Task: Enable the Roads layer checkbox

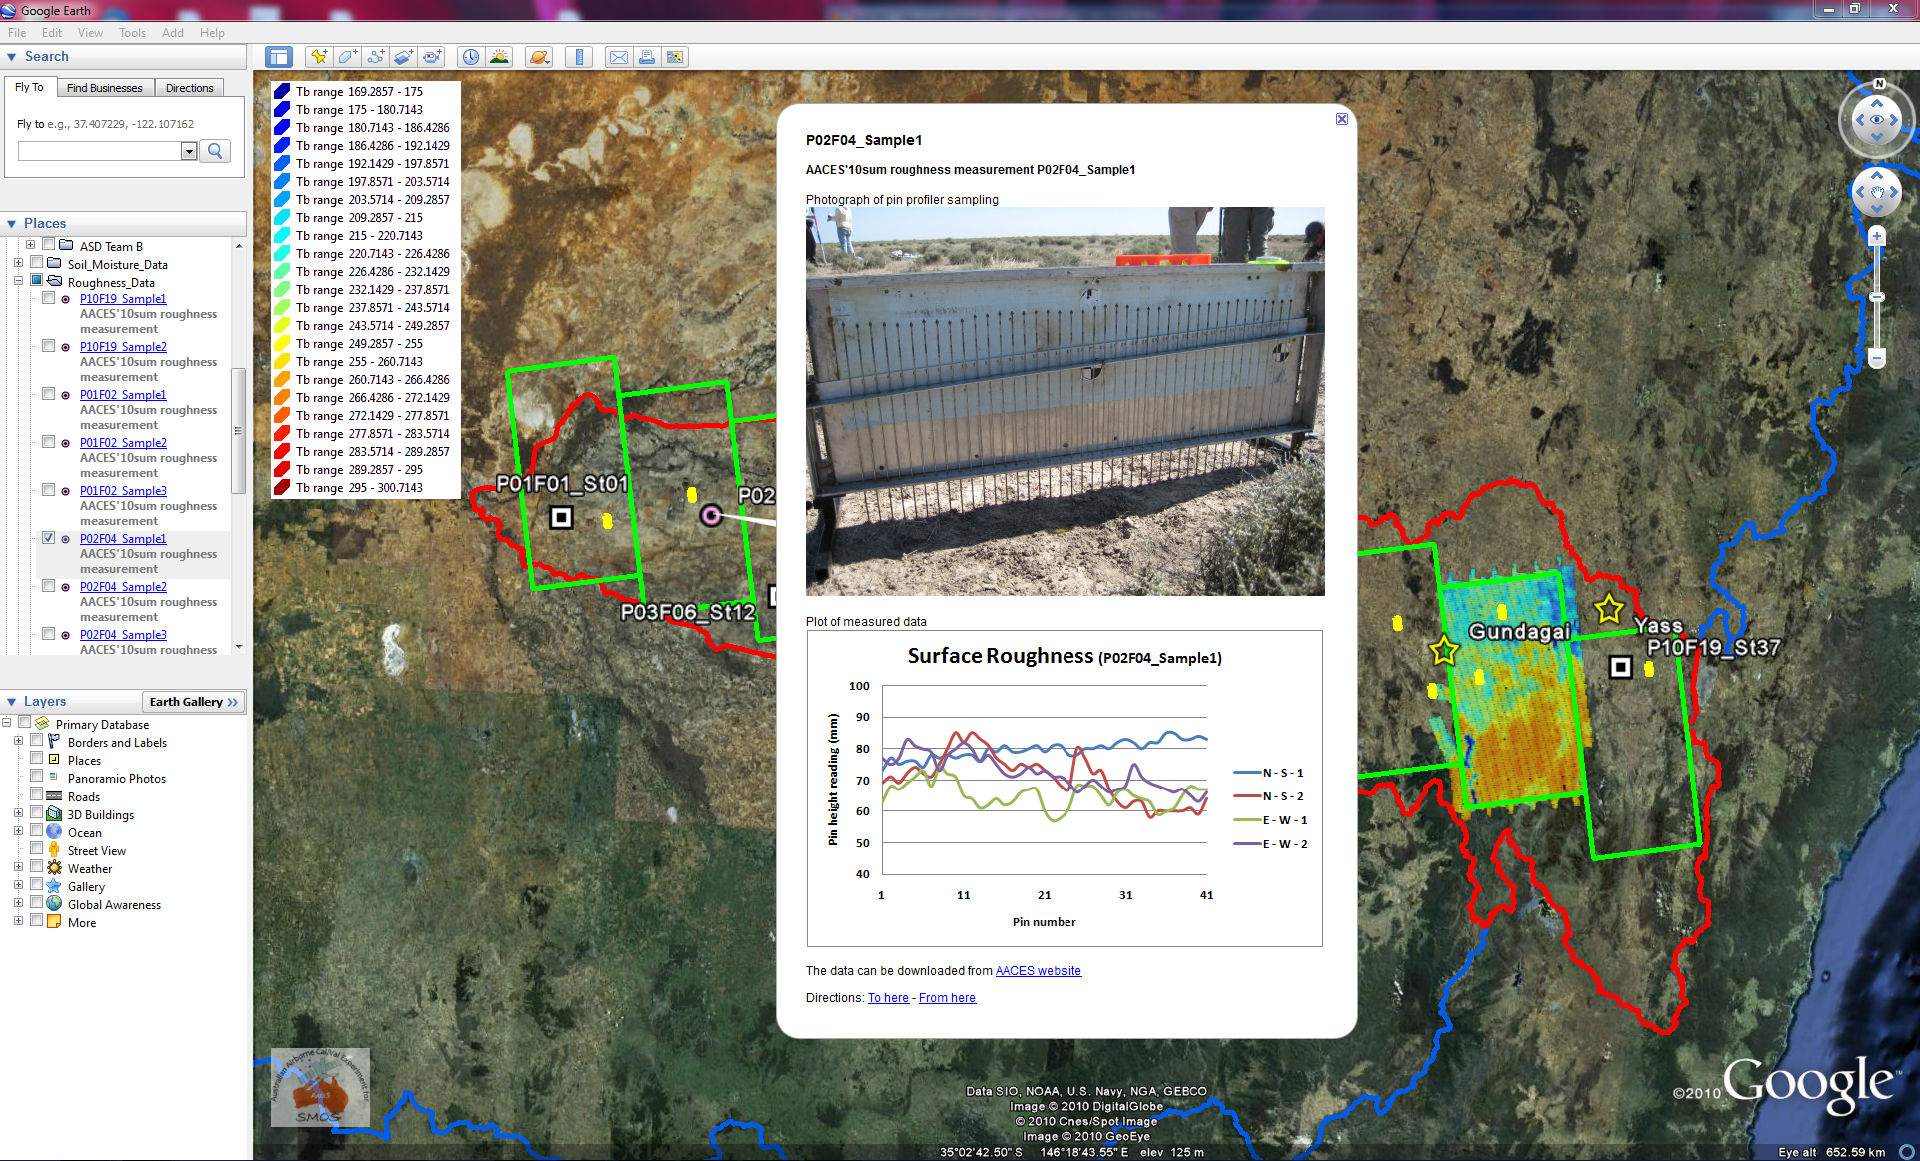Action: point(36,795)
